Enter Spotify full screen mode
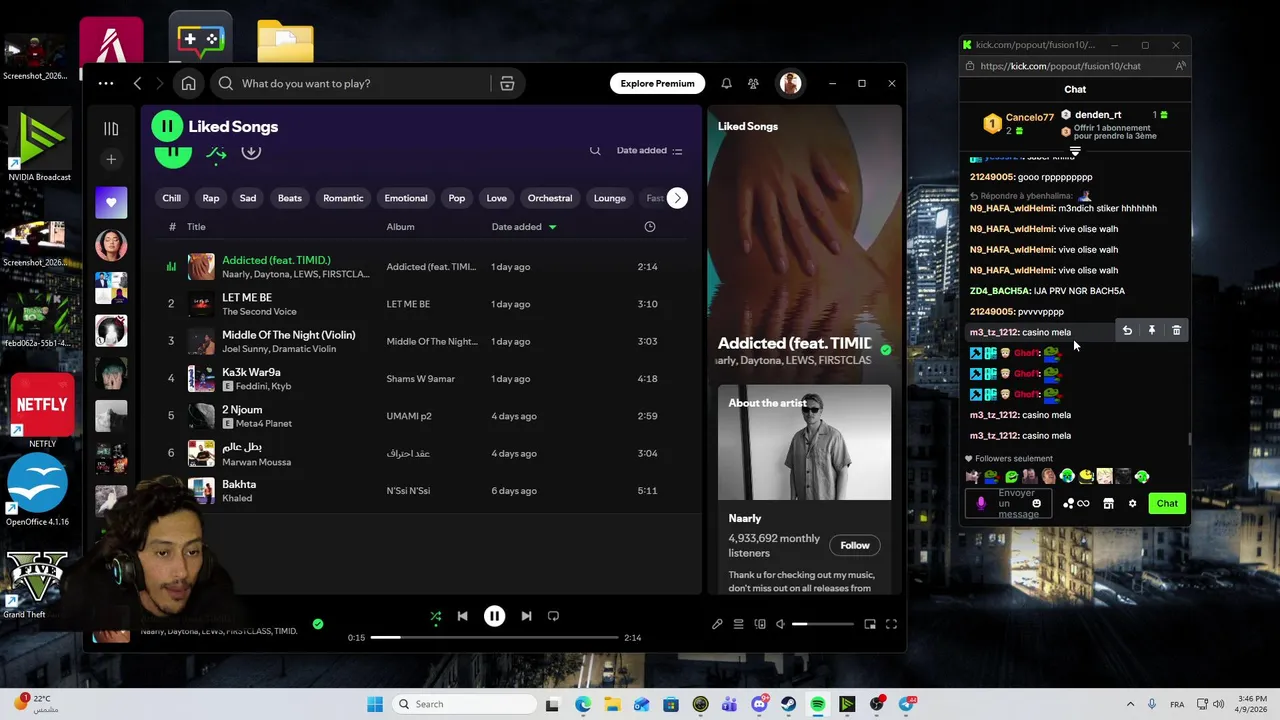 (x=891, y=624)
